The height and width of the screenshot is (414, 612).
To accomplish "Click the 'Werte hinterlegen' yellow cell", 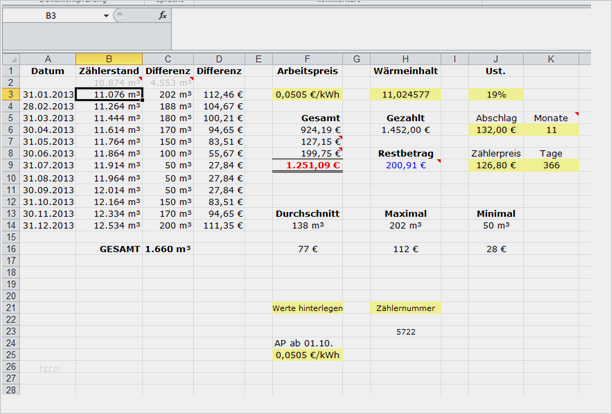I will tap(307, 308).
